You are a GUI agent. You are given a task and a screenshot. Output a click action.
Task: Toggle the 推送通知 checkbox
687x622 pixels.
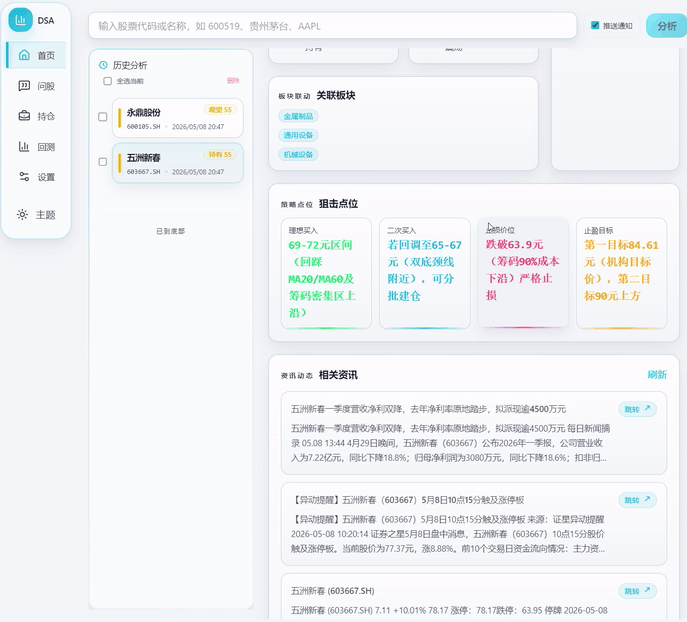[x=595, y=25]
